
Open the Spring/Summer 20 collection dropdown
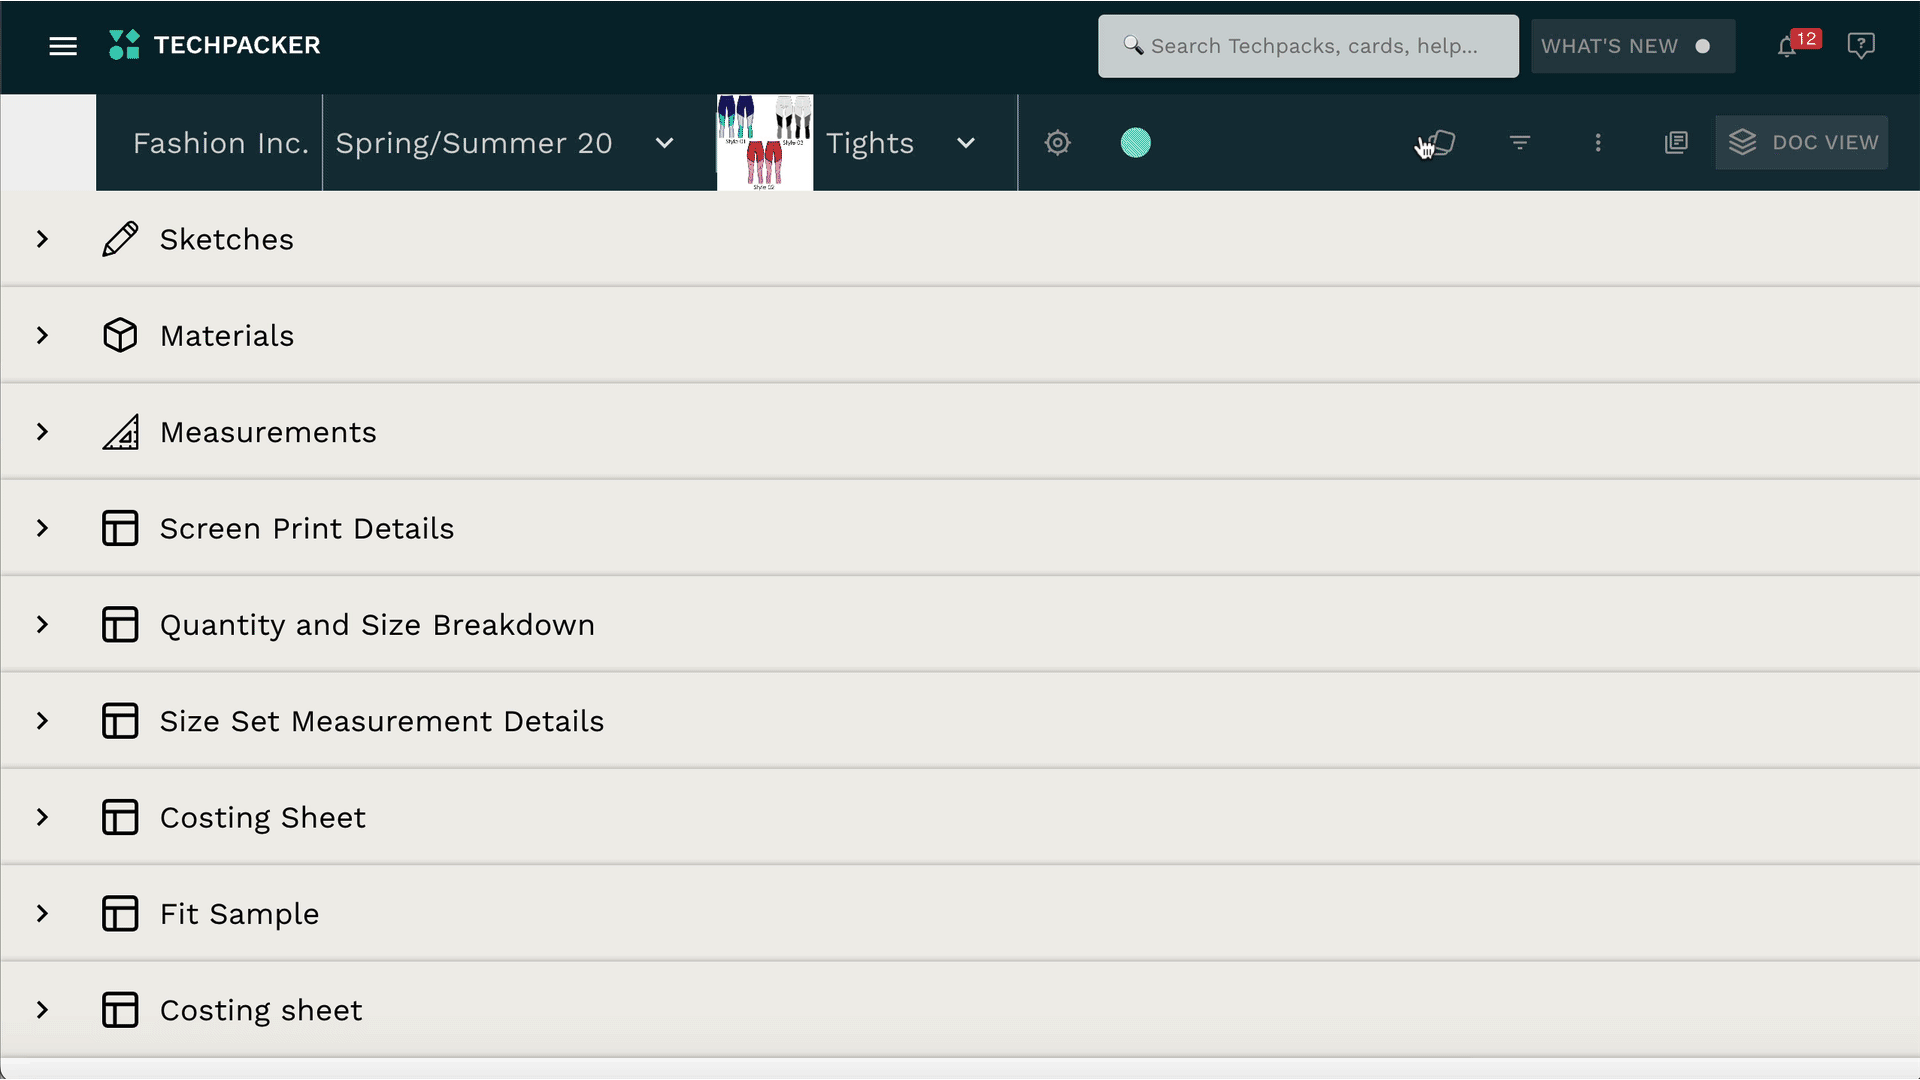(664, 143)
